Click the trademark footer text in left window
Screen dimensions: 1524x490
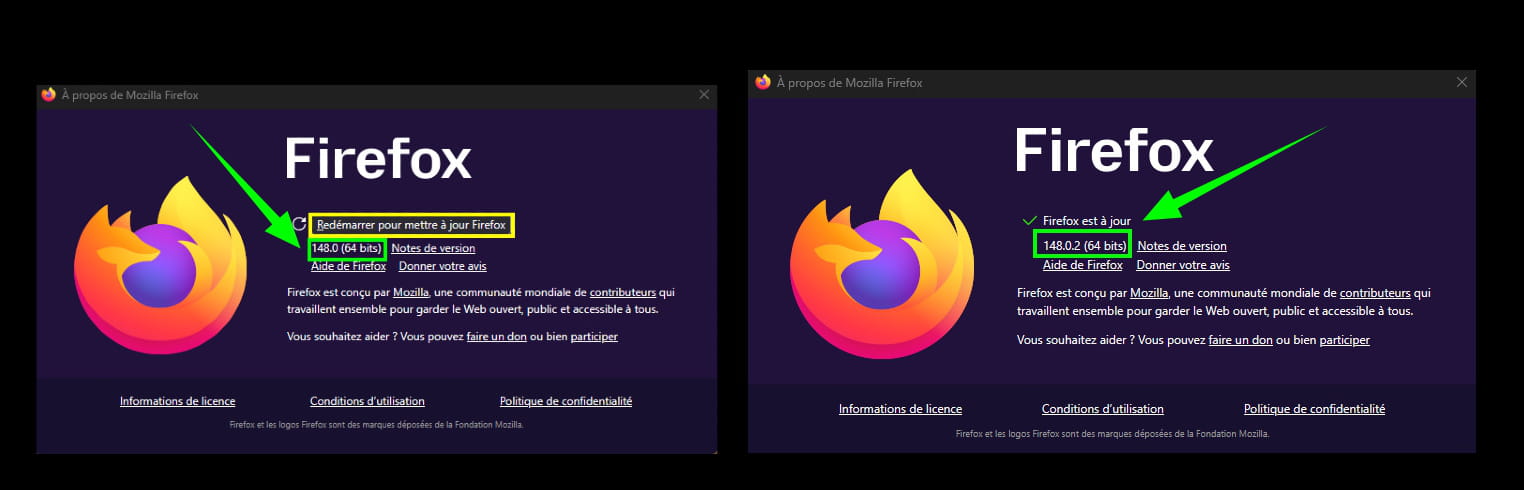376,424
